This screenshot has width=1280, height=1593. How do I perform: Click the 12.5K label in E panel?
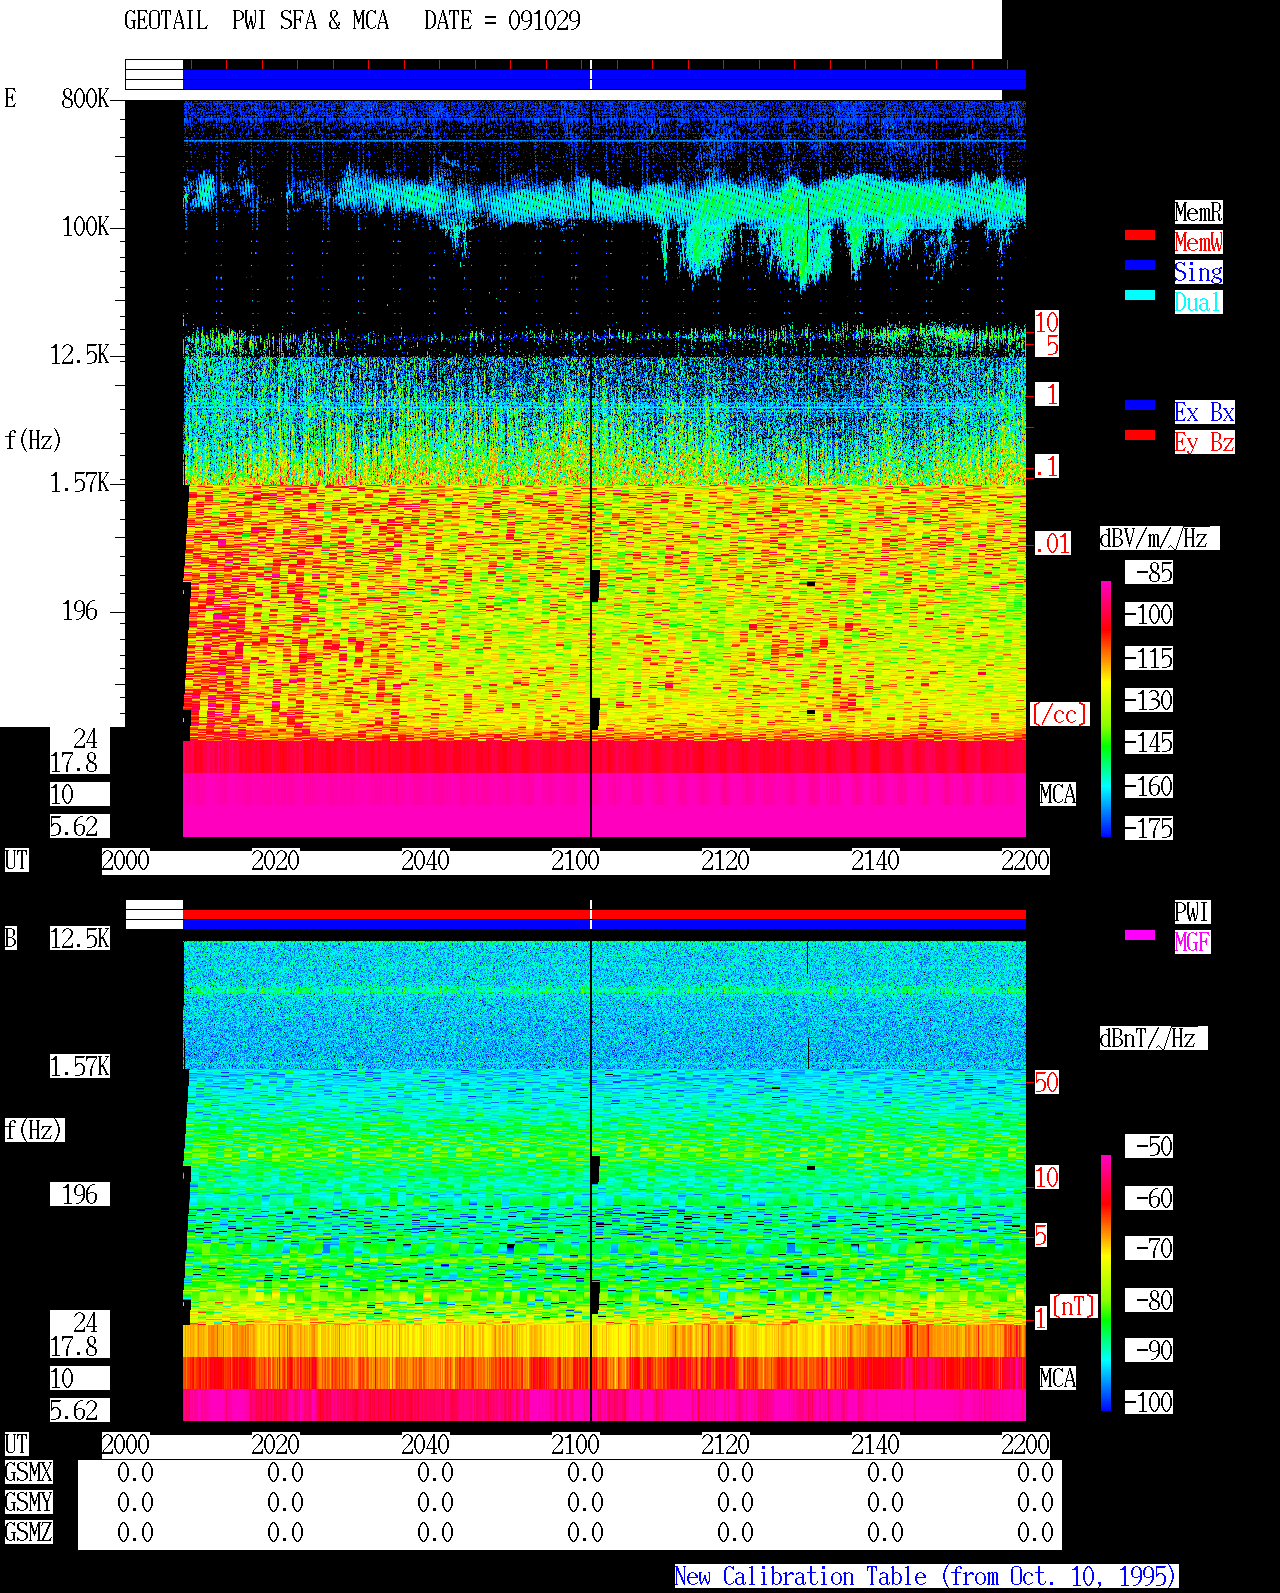tap(80, 354)
